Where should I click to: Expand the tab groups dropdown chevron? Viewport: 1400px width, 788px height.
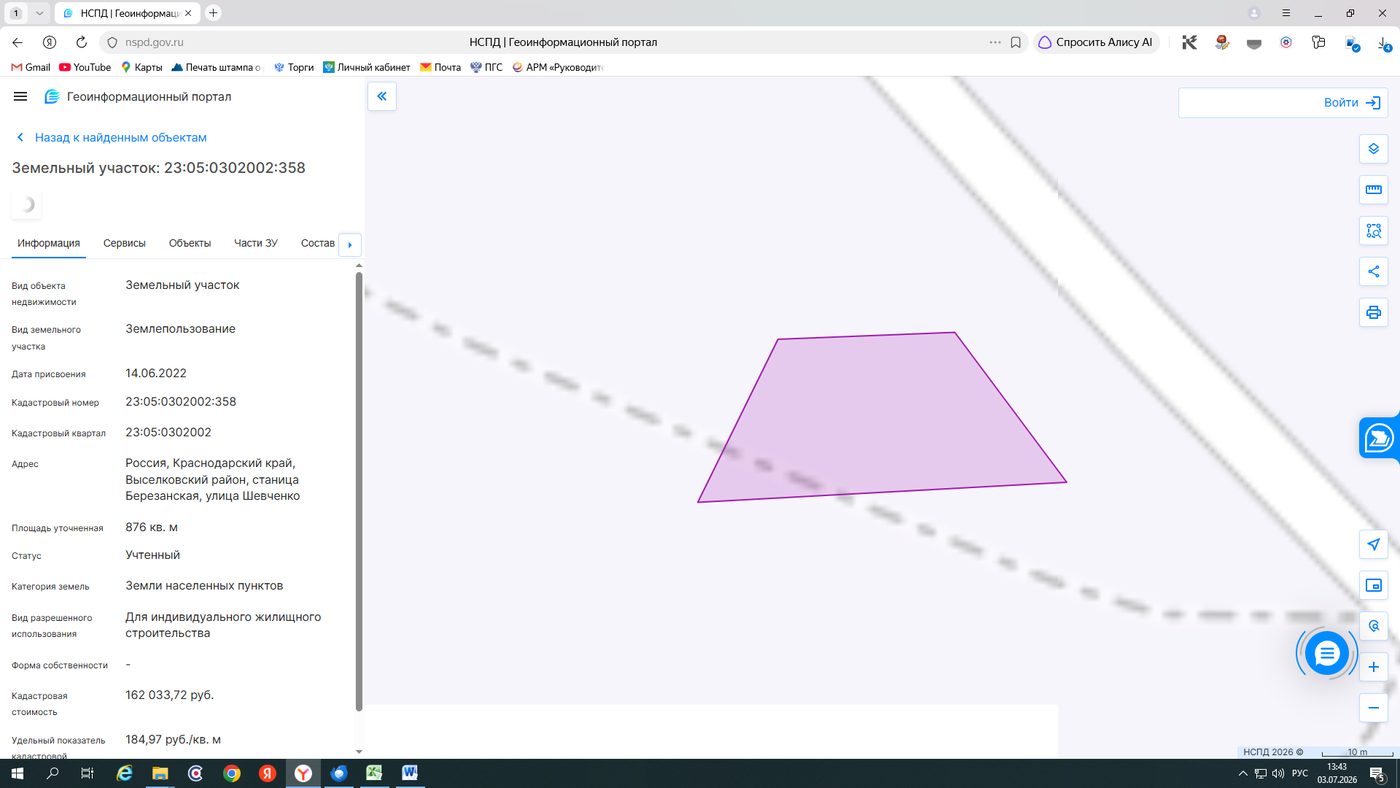(39, 13)
